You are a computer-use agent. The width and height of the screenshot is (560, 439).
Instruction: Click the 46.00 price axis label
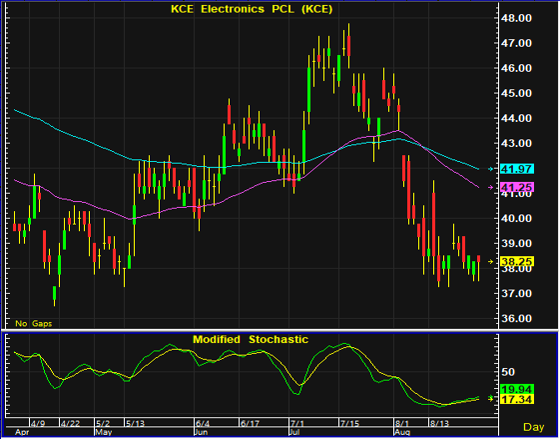coord(516,68)
